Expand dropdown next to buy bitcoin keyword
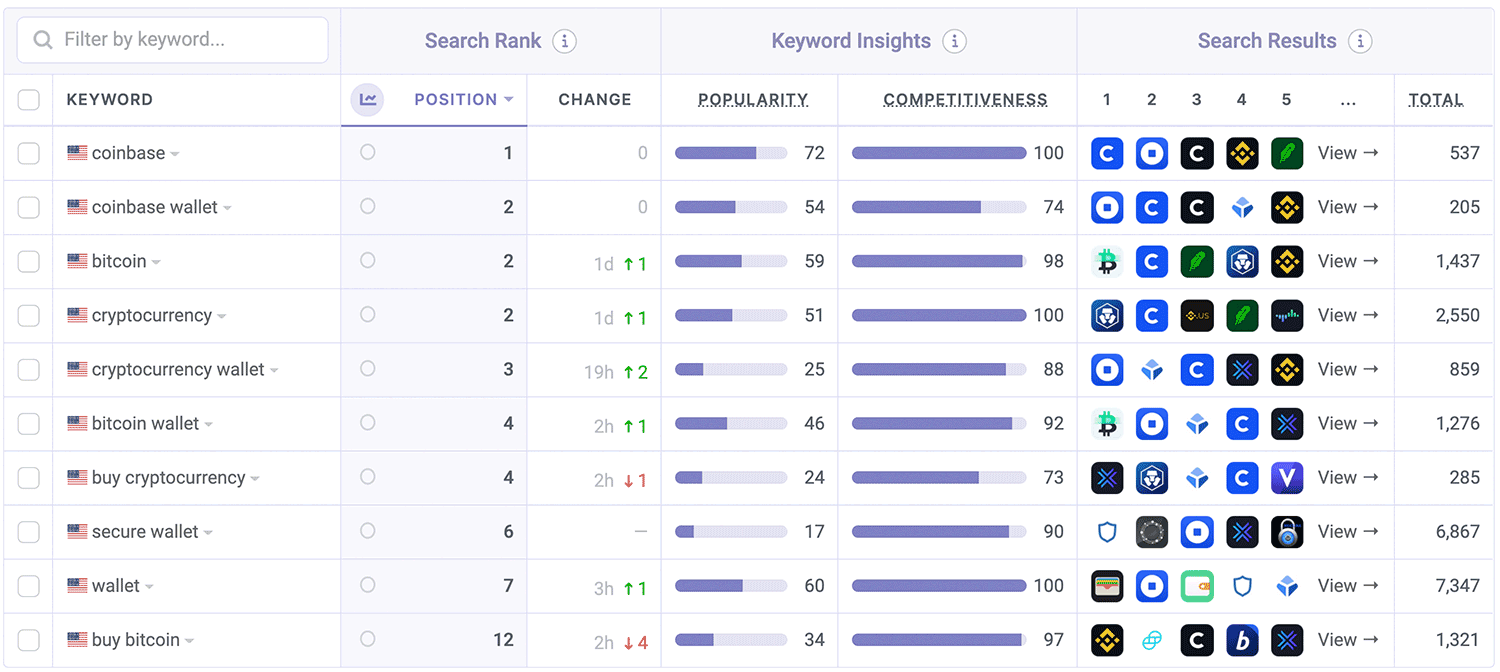 [x=189, y=640]
